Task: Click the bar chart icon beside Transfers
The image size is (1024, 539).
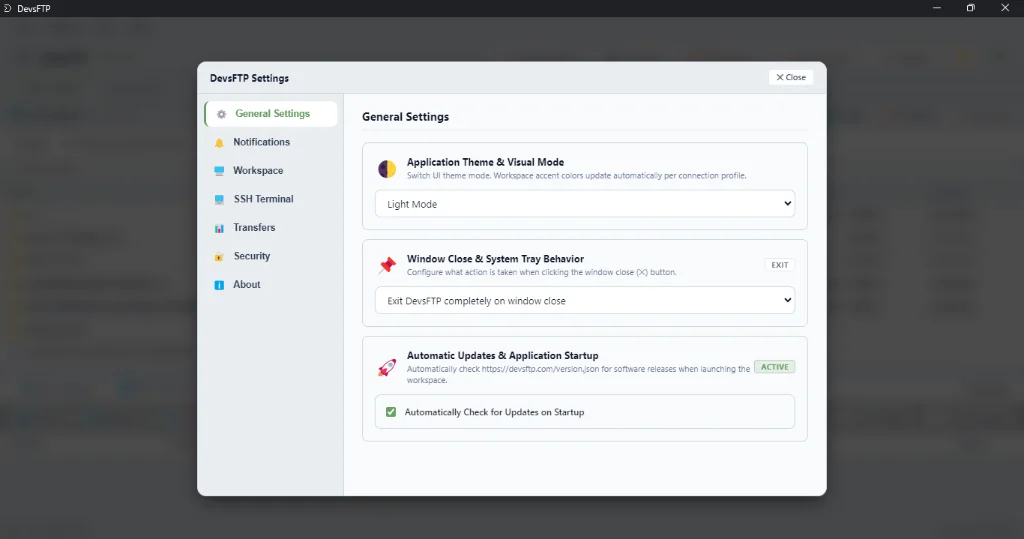Action: [219, 228]
